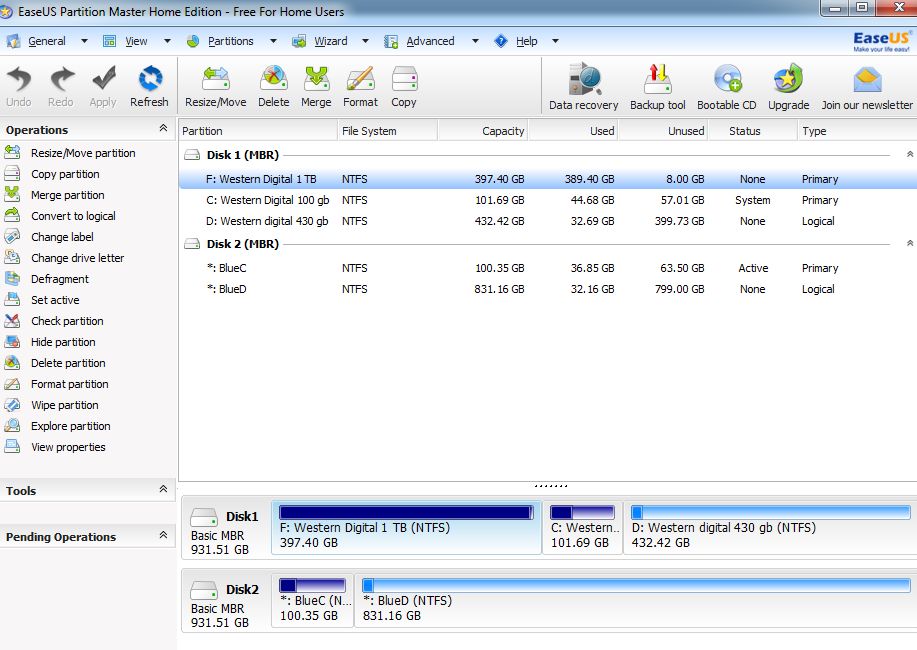Open the Advanced menu dropdown arrow

475,42
